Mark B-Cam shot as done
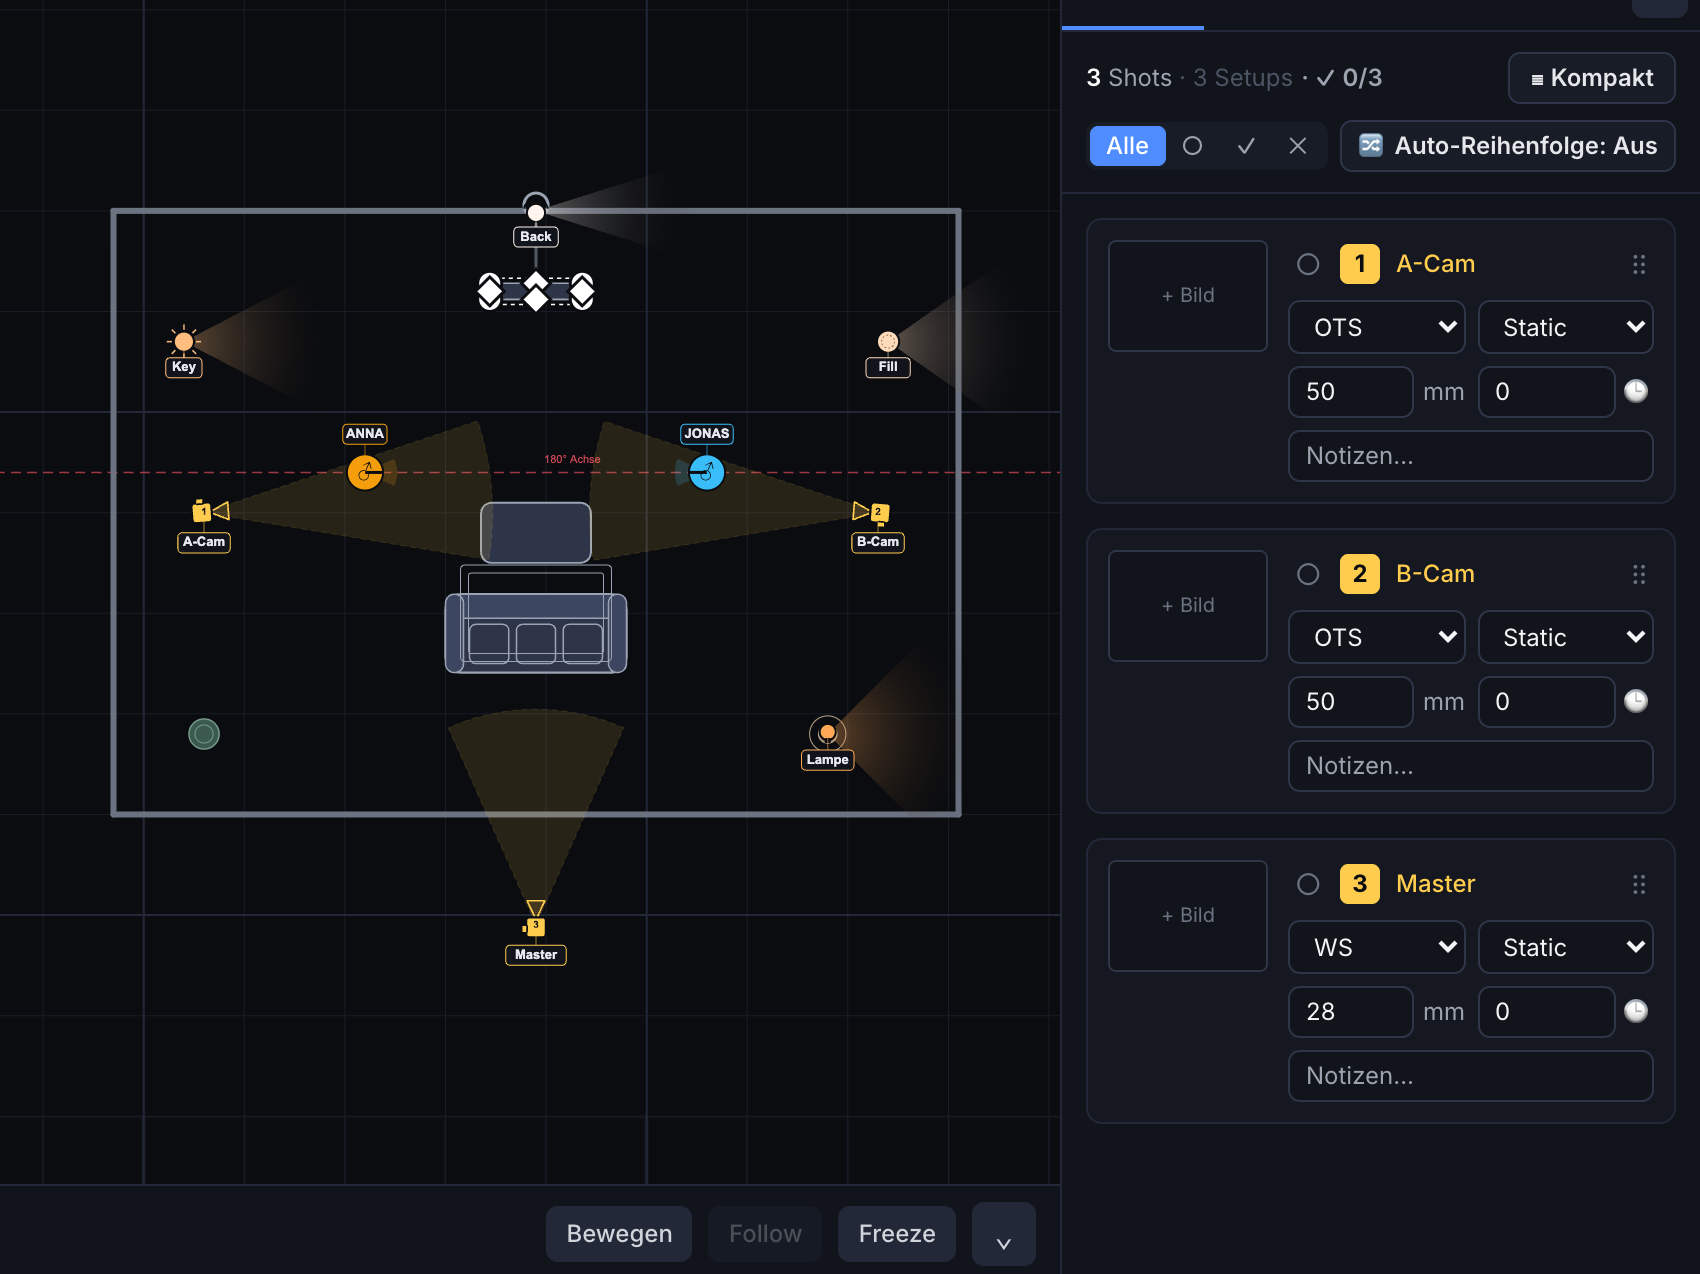Viewport: 1700px width, 1274px height. pos(1308,574)
